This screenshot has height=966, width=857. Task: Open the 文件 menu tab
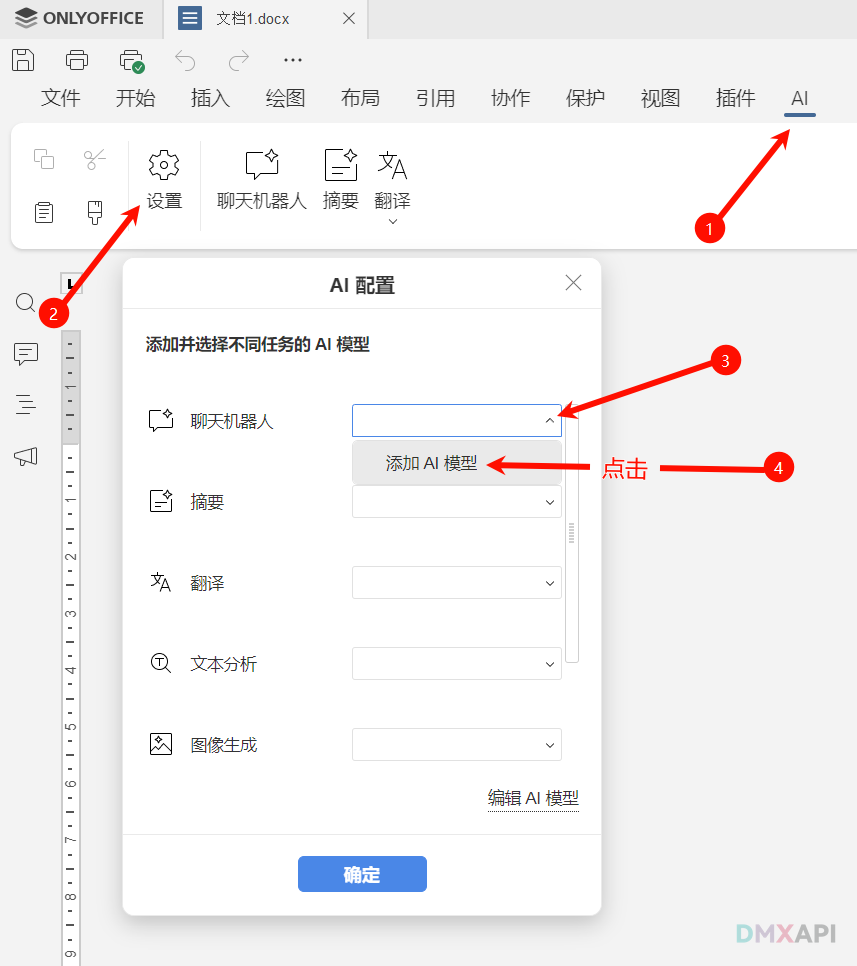click(61, 98)
